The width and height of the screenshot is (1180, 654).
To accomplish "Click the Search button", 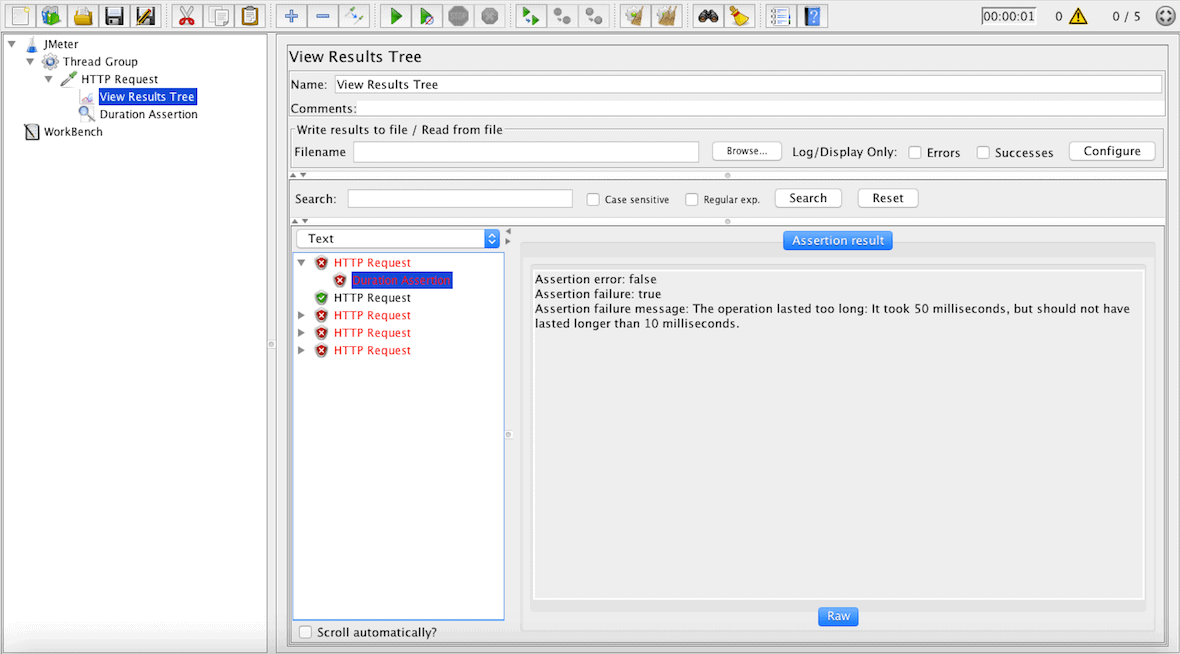I will click(807, 198).
